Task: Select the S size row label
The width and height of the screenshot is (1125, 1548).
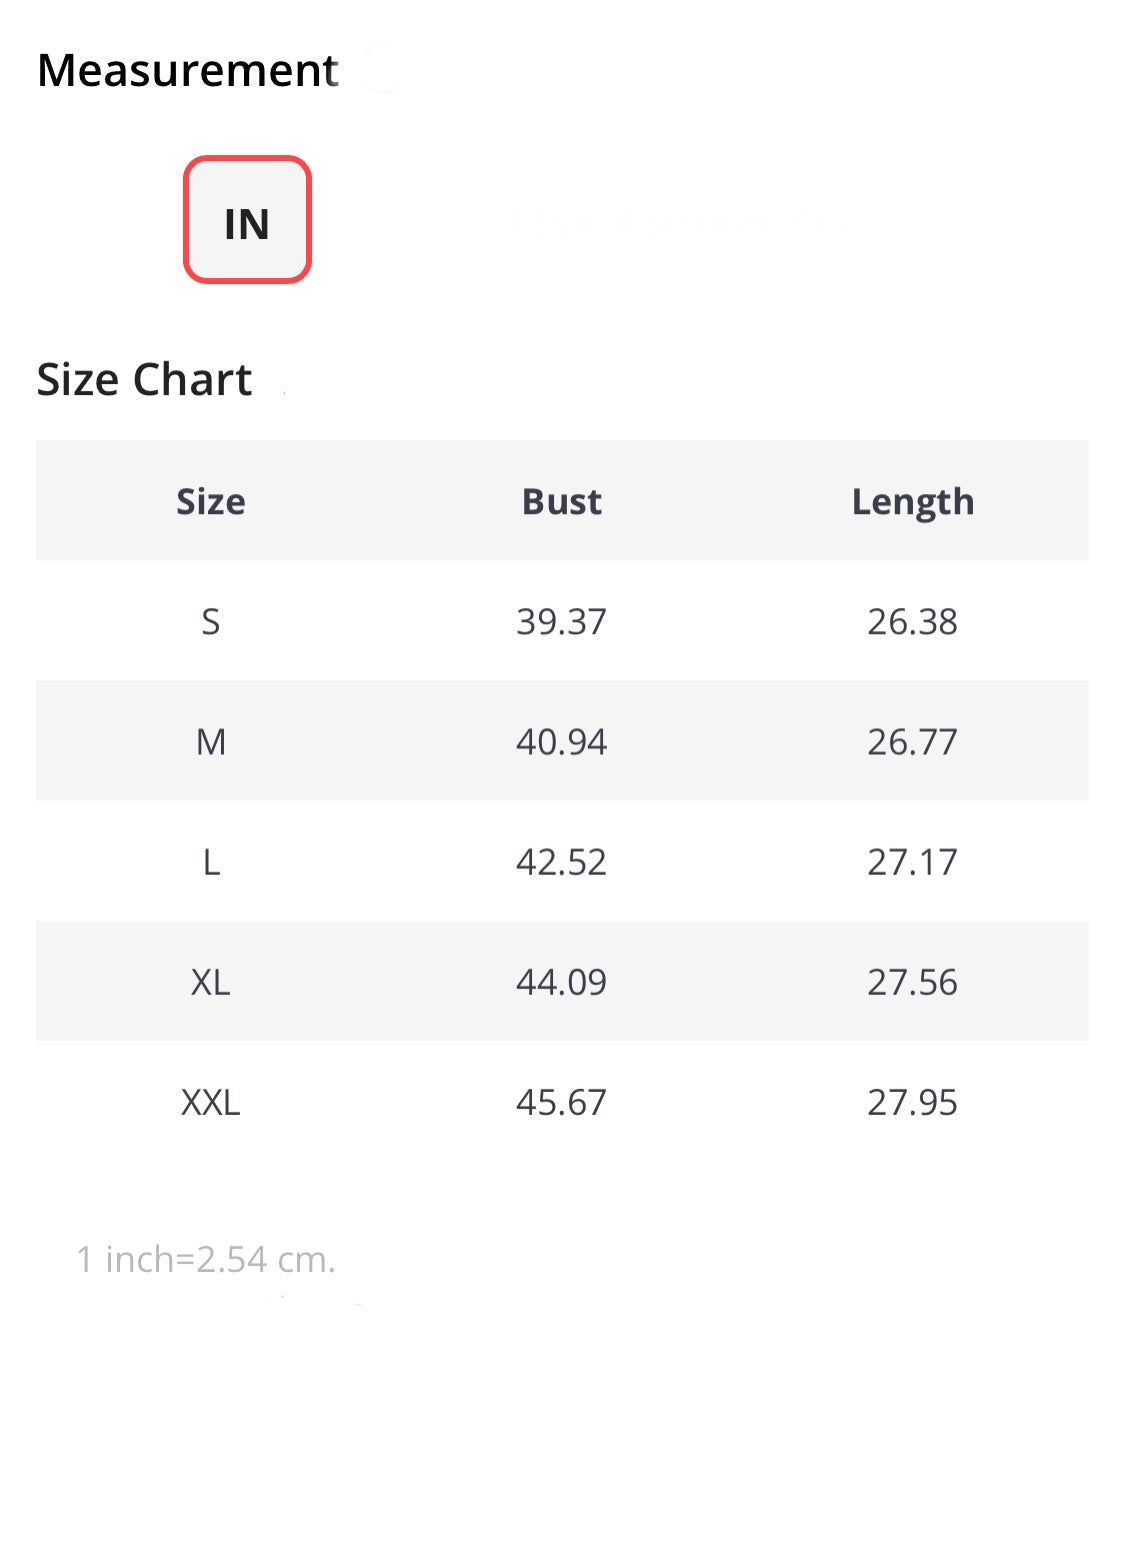Action: pyautogui.click(x=211, y=622)
